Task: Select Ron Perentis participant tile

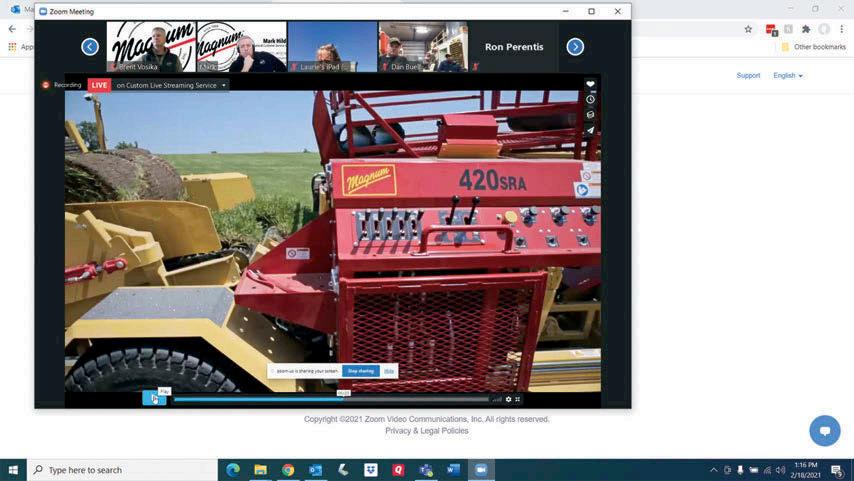Action: 514,47
